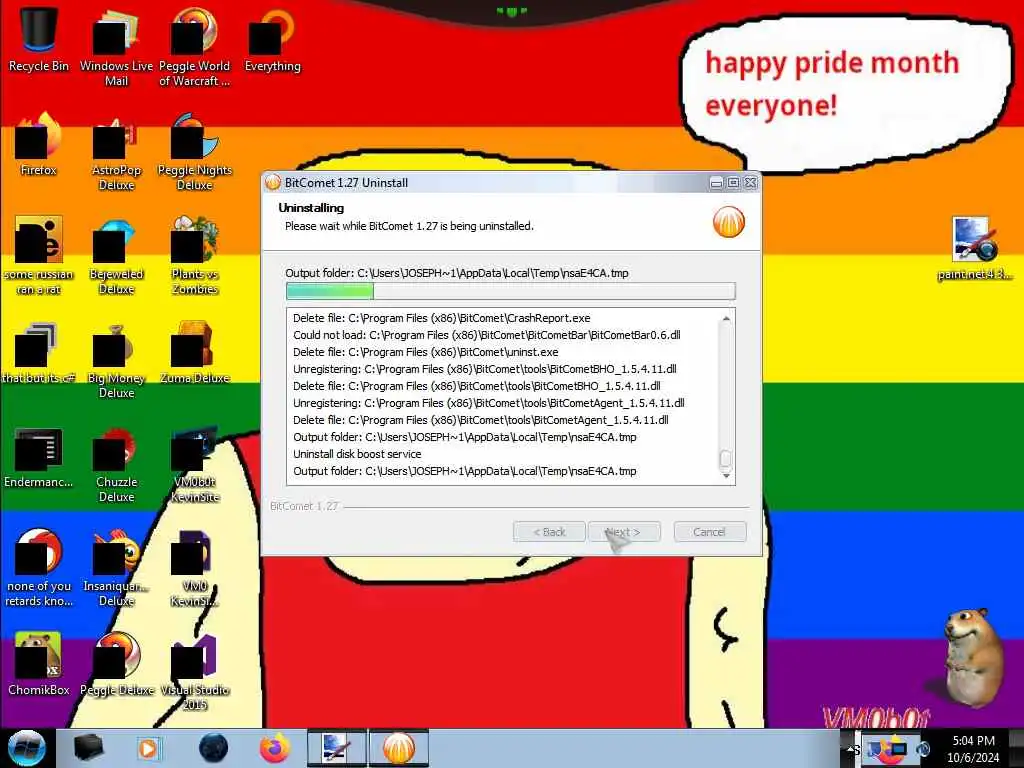
Task: Switch to paint.net taskbar button
Action: pos(337,748)
